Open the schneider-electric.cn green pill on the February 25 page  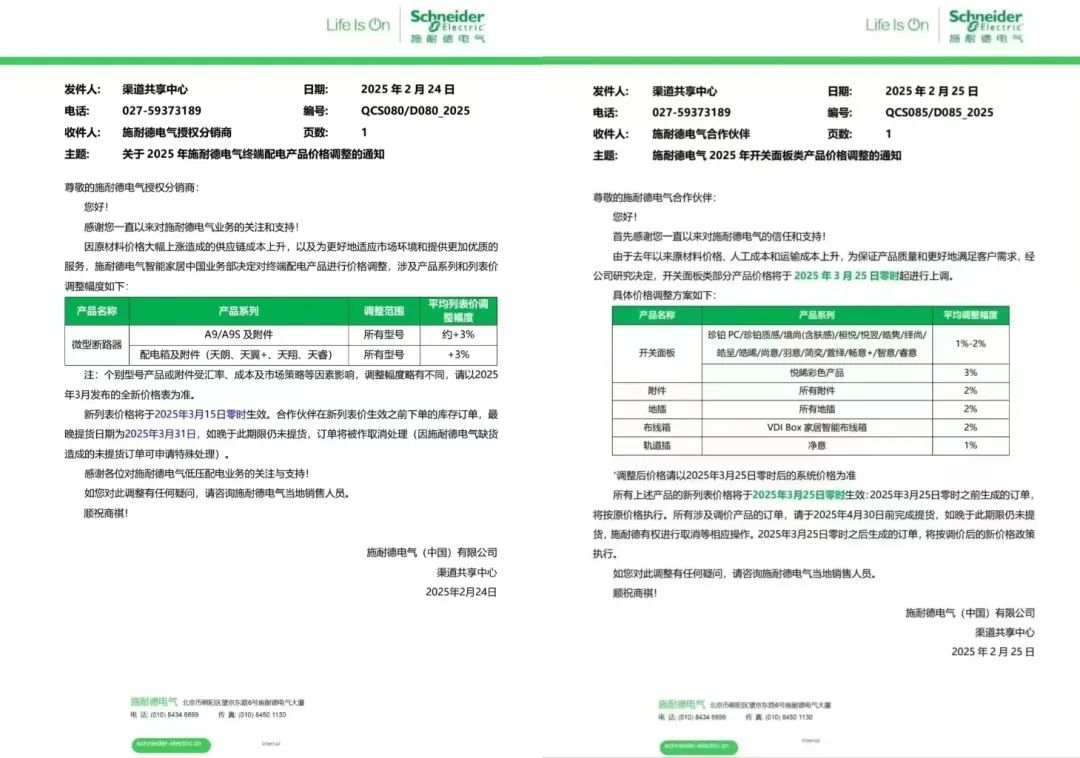(698, 746)
